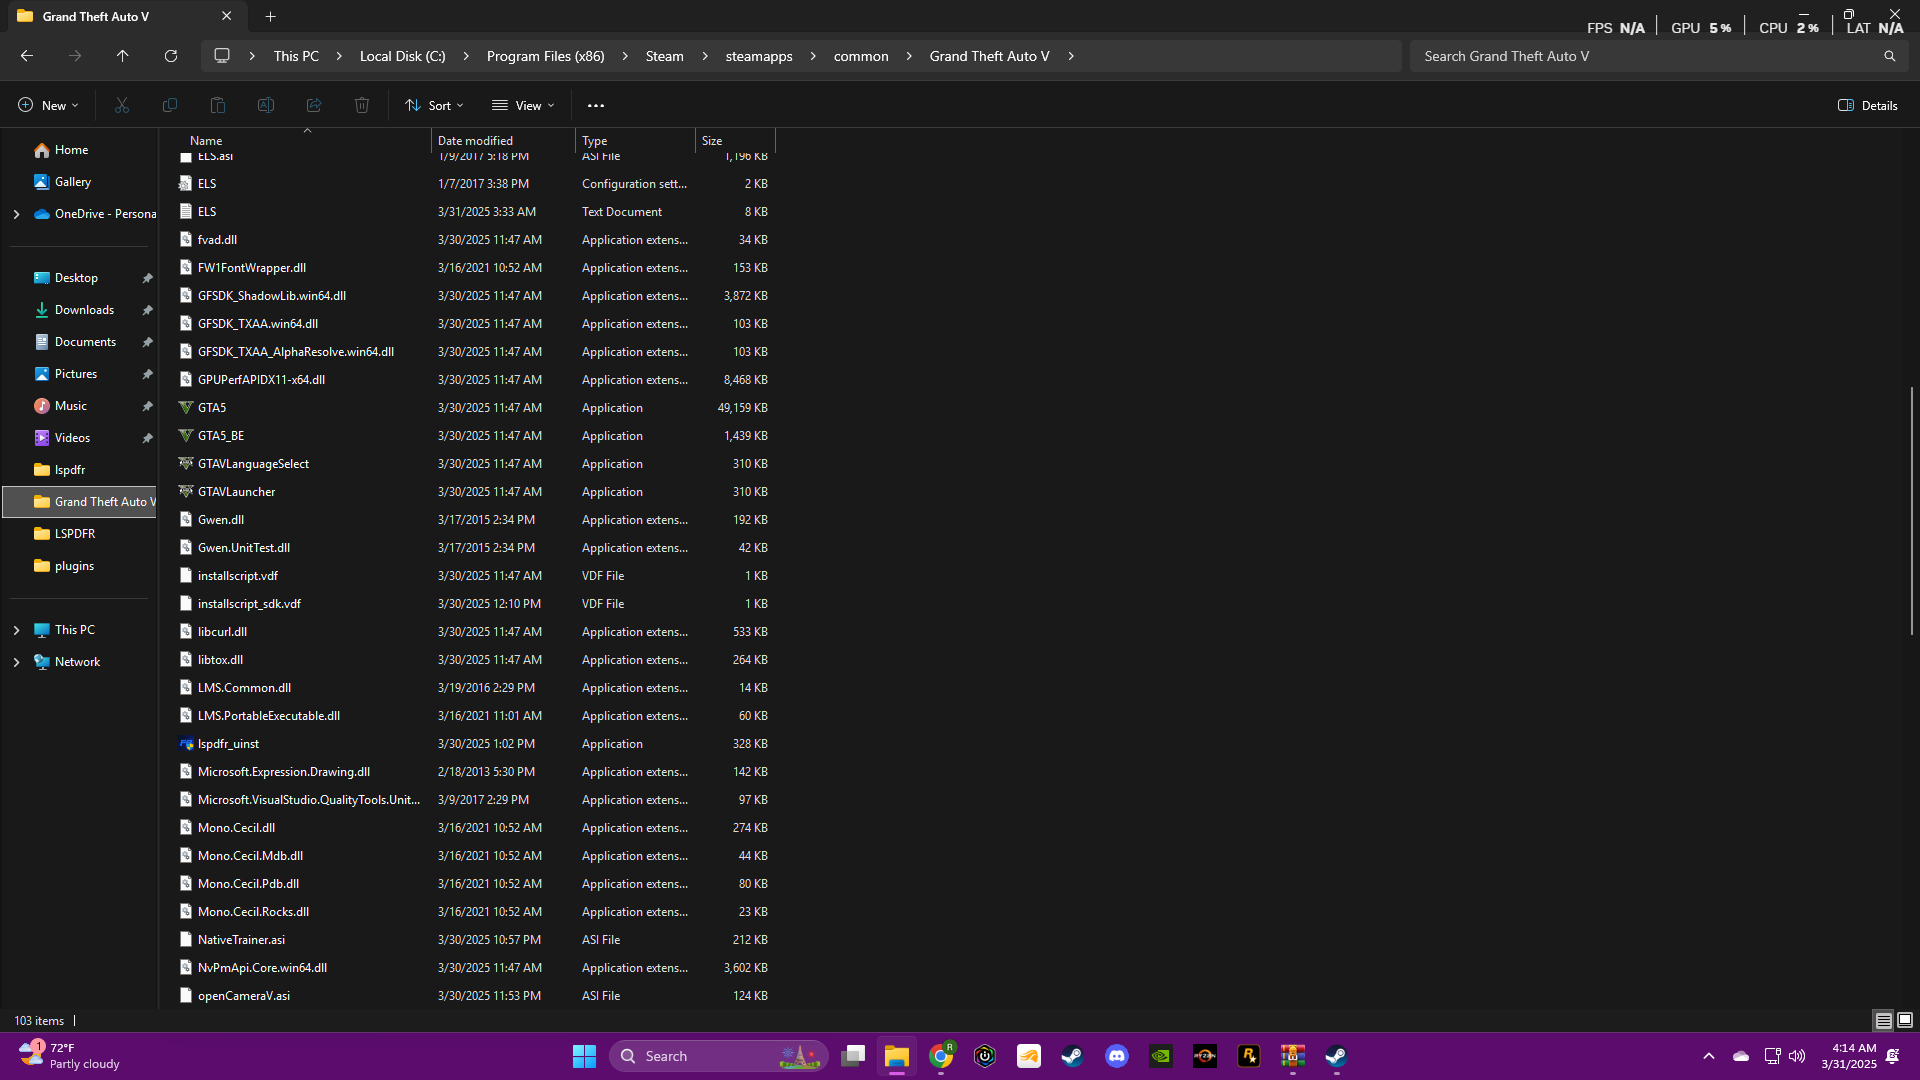The width and height of the screenshot is (1920, 1080).
Task: Click the Refresh icon in navigation bar
Action: click(x=171, y=56)
